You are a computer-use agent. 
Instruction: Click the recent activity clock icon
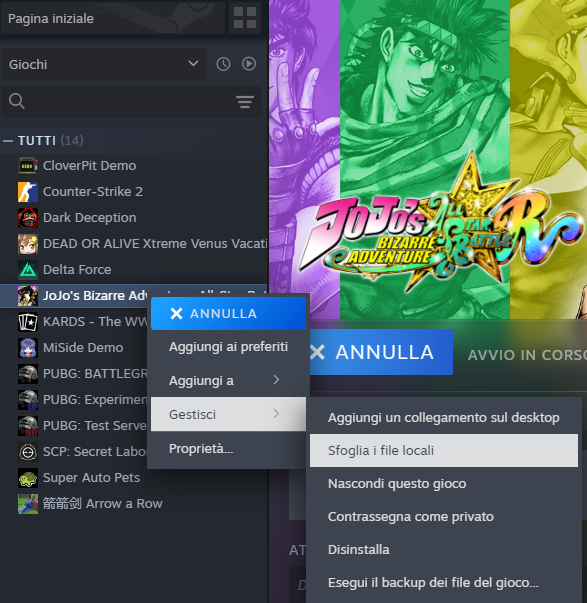pyautogui.click(x=223, y=64)
